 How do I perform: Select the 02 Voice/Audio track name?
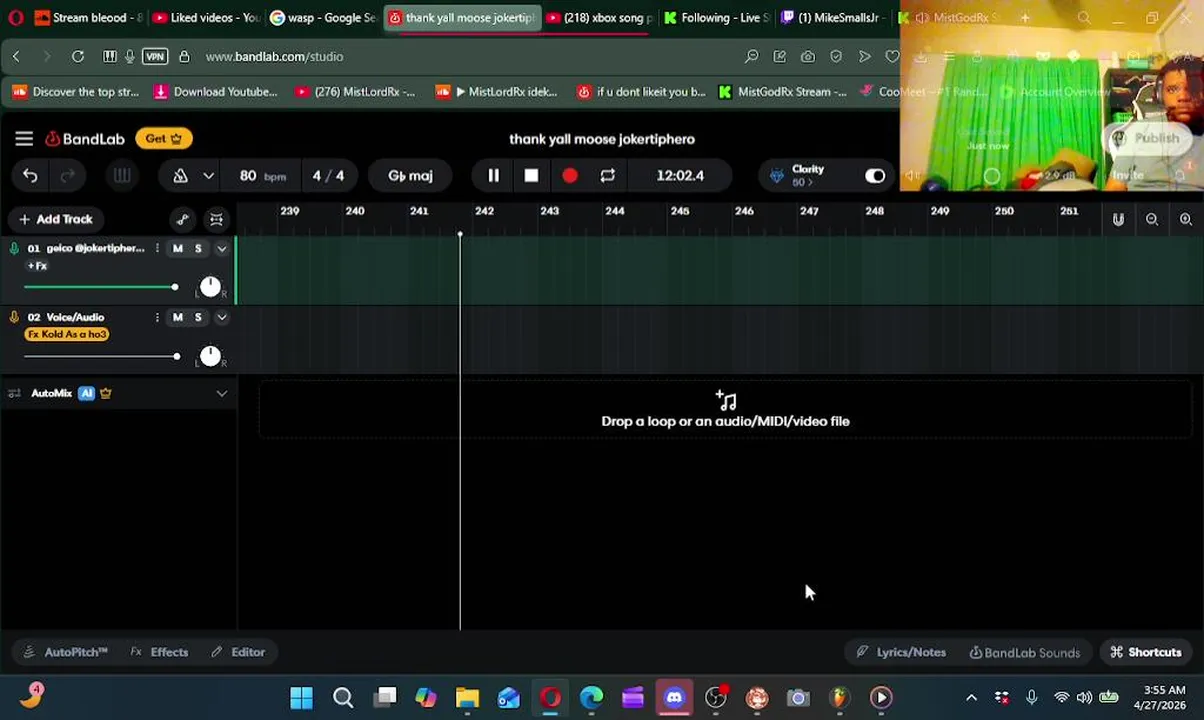pos(66,317)
